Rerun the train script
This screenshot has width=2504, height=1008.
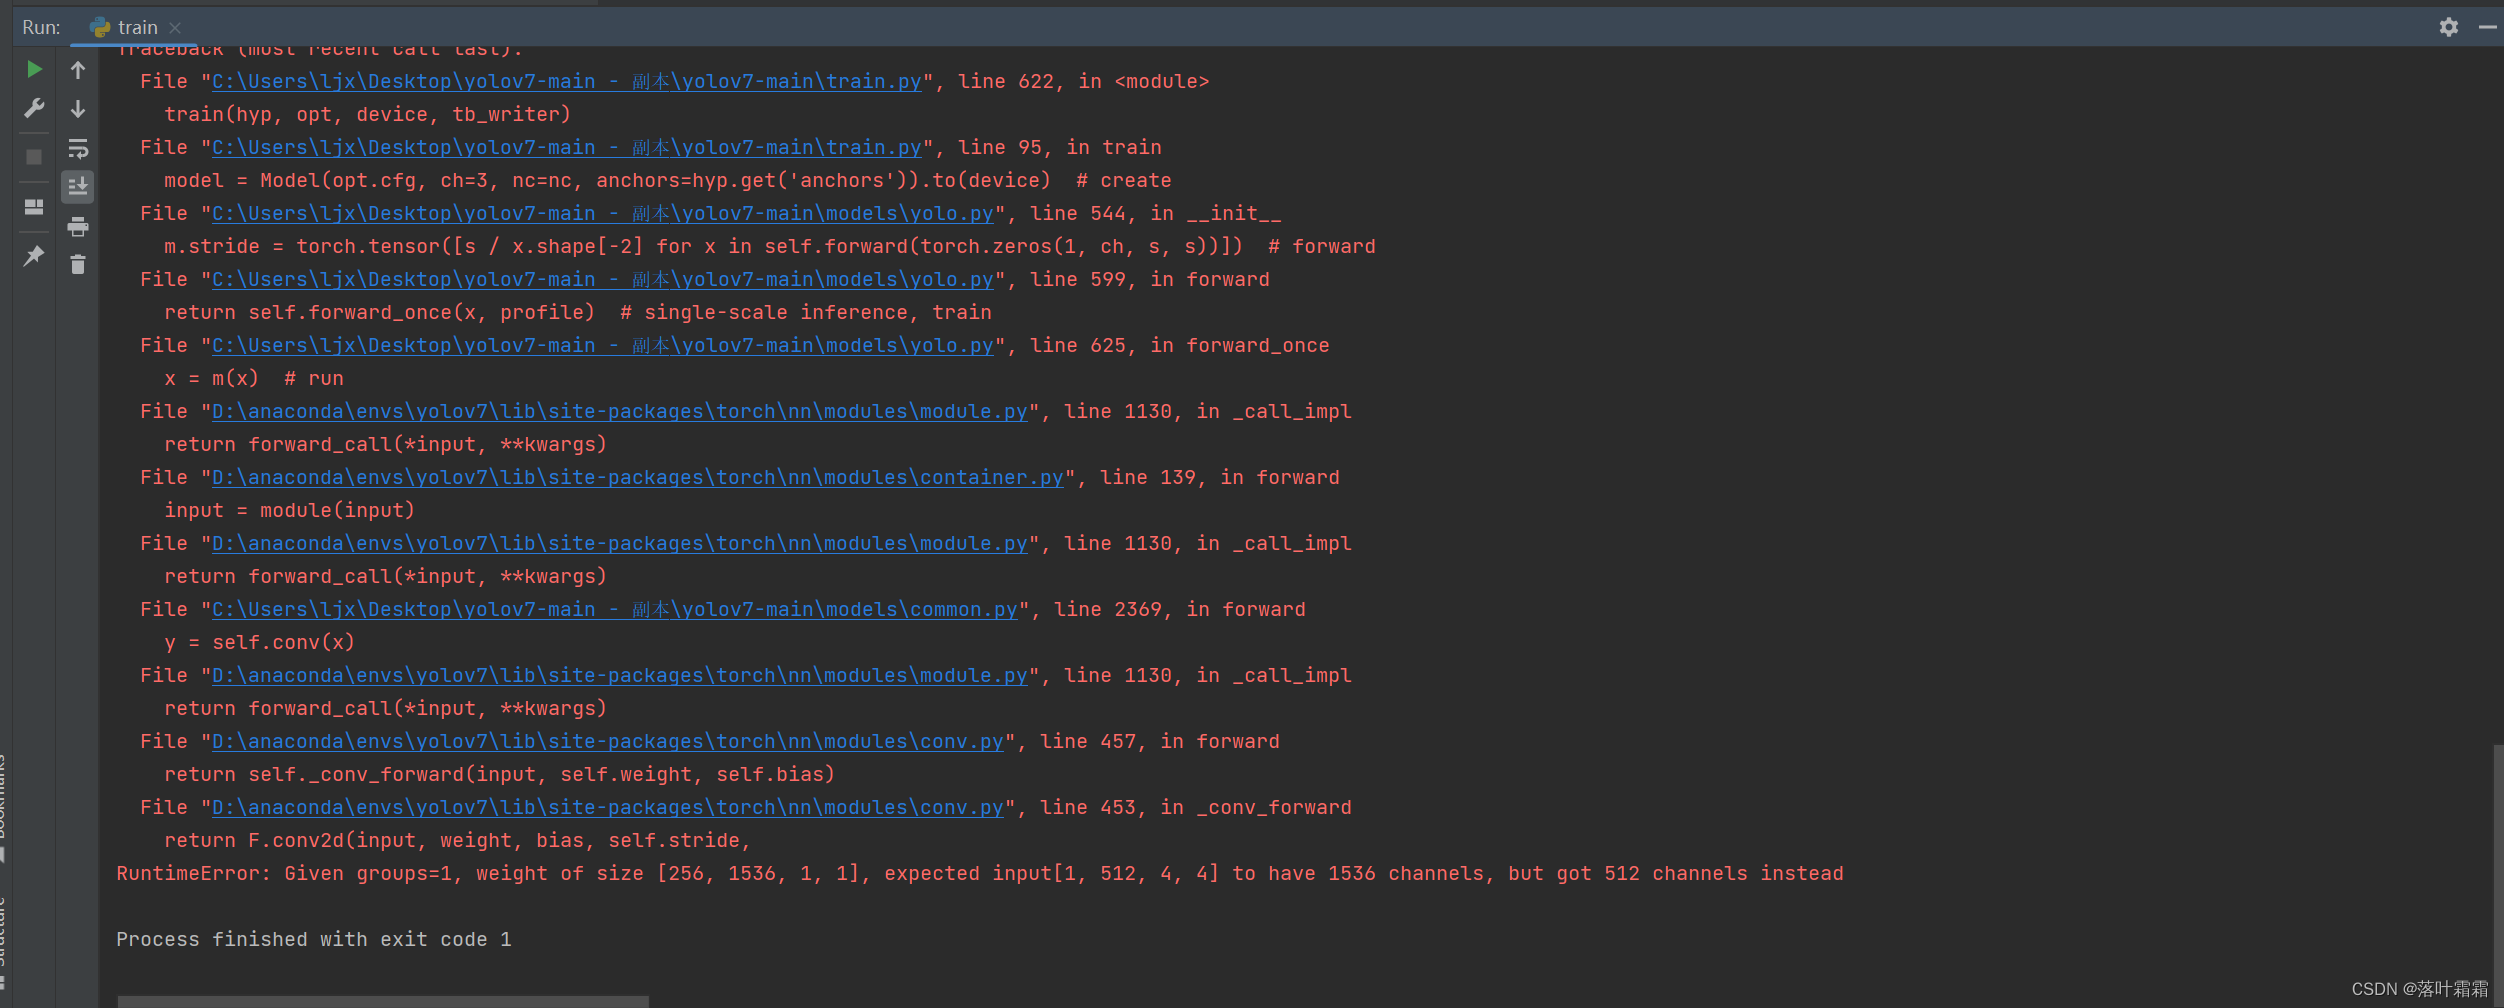pos(33,68)
